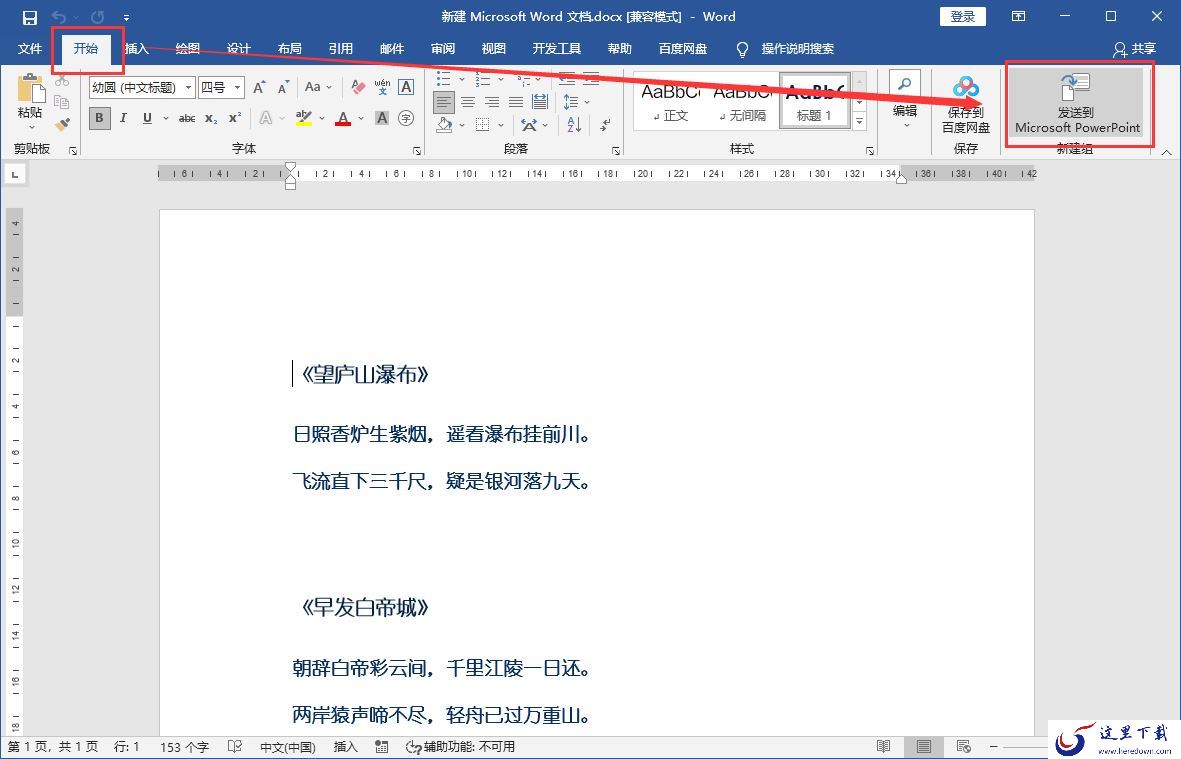This screenshot has width=1181, height=759.
Task: Switch to the 视图 tab
Action: (x=493, y=49)
